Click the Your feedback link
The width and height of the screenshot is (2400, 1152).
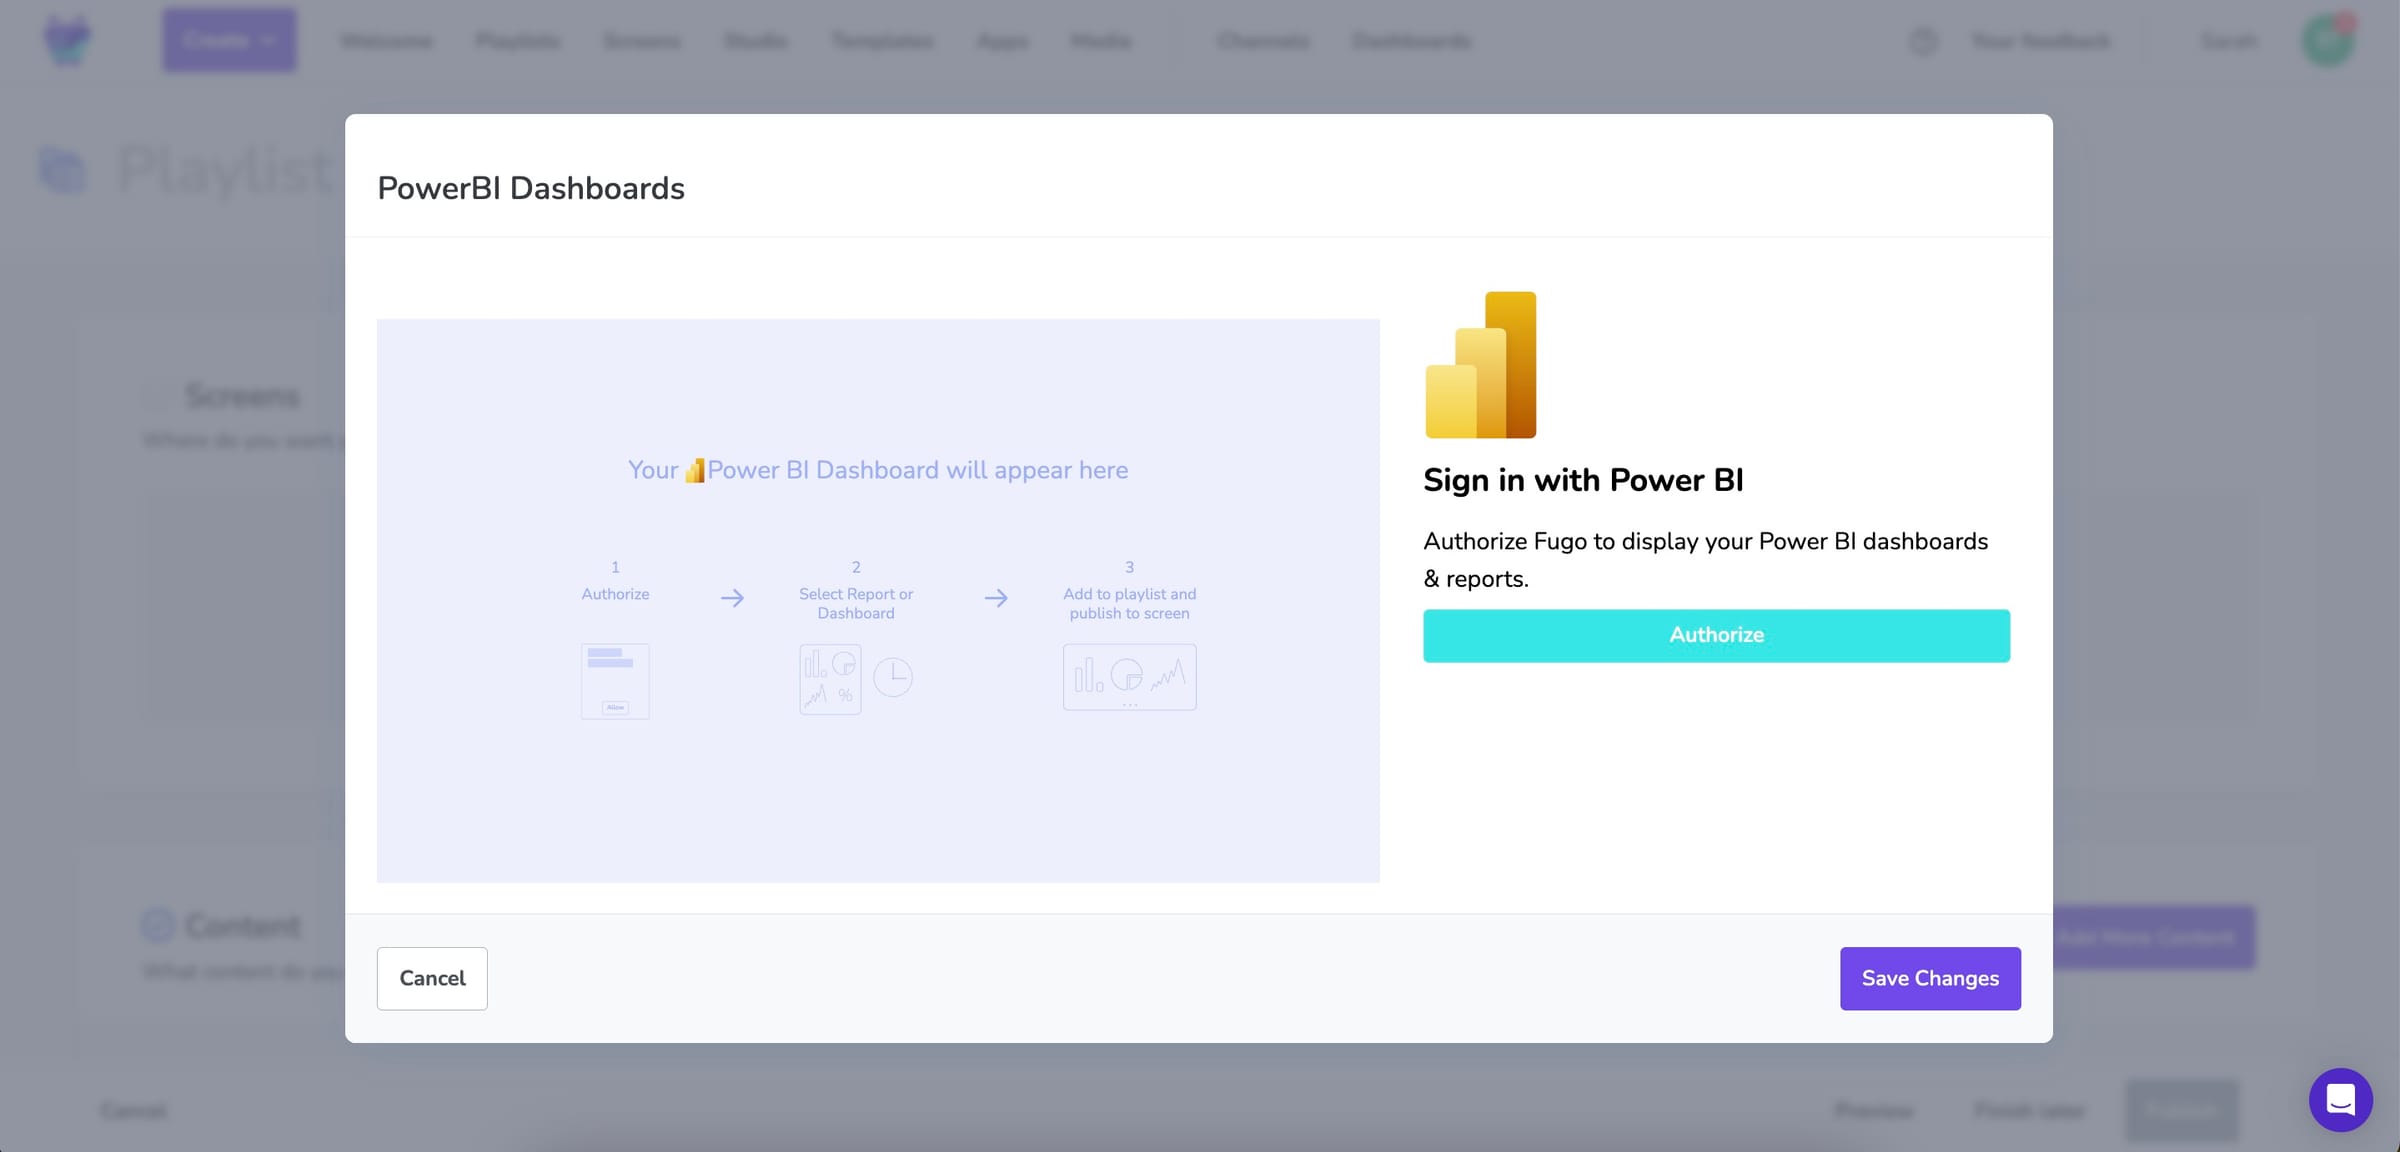[x=2040, y=41]
